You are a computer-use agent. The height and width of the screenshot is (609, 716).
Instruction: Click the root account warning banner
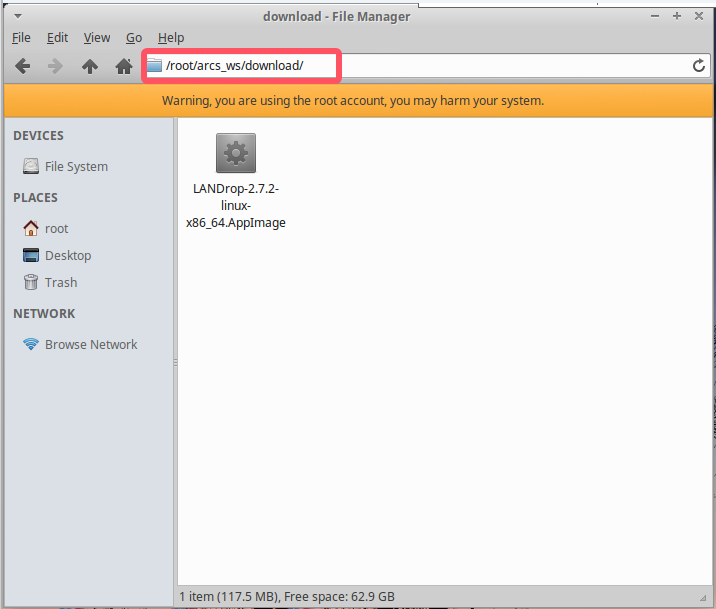358,100
